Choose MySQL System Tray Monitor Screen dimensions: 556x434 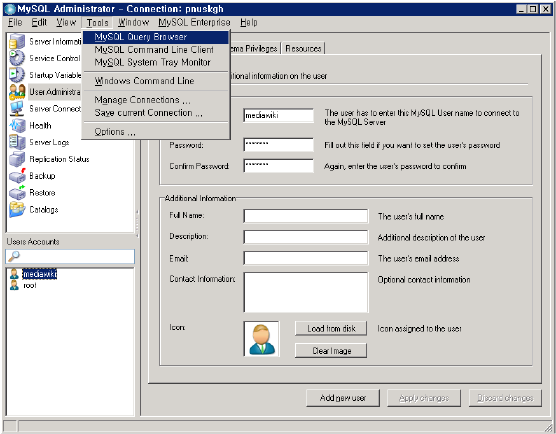(156, 62)
